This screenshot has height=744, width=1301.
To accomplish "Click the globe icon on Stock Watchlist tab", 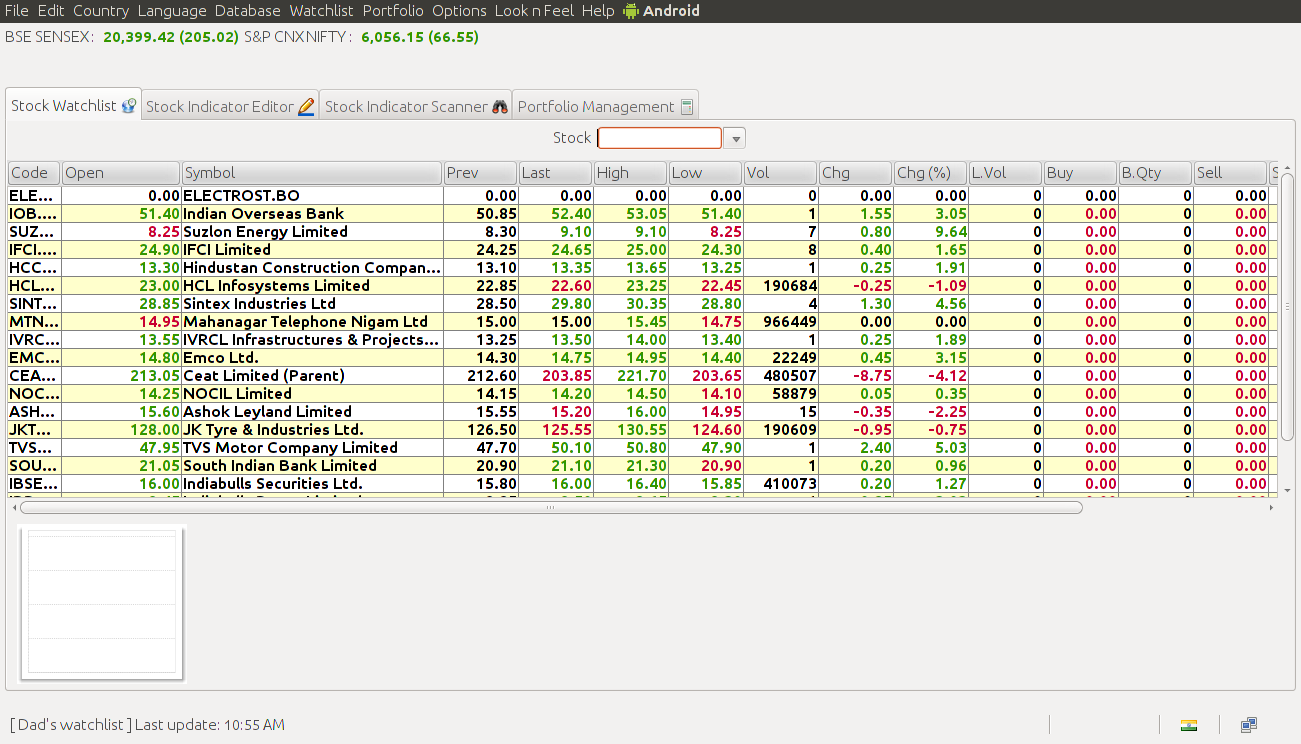I will click(x=129, y=104).
